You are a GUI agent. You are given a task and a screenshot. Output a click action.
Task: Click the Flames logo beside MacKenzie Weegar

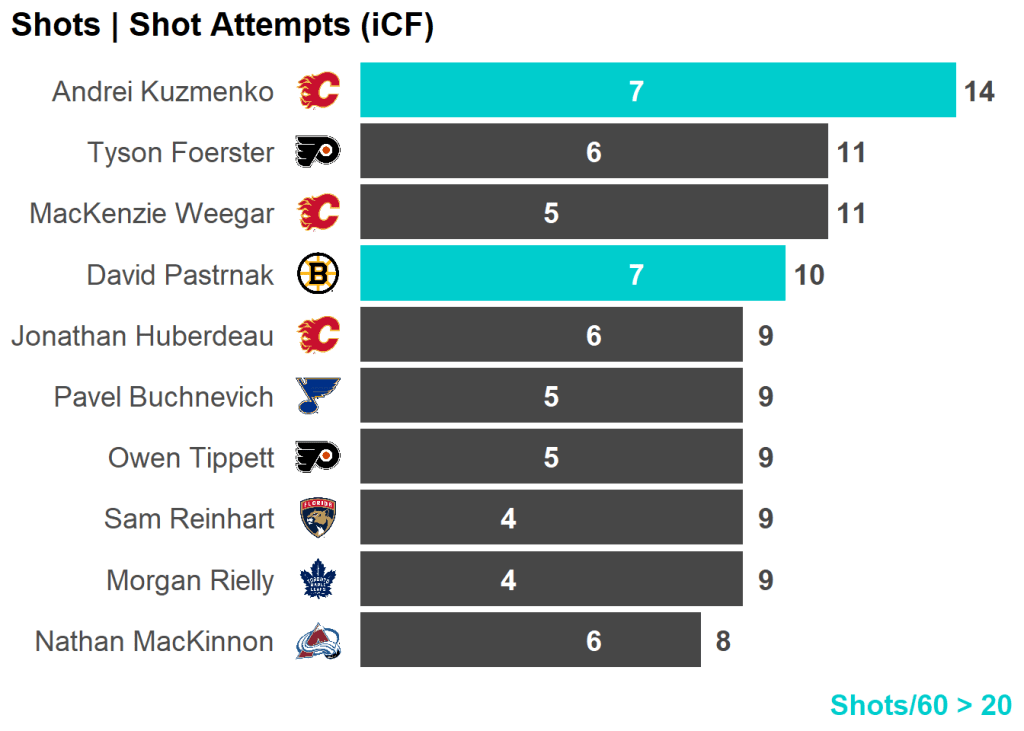[318, 213]
